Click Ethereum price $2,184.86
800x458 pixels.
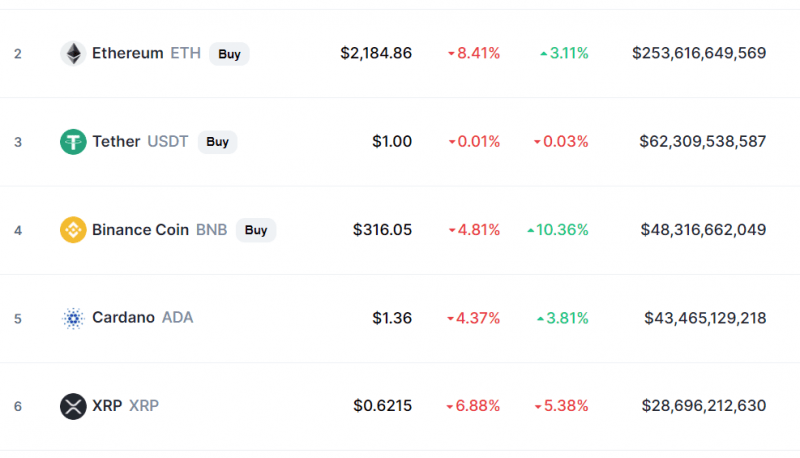(376, 53)
